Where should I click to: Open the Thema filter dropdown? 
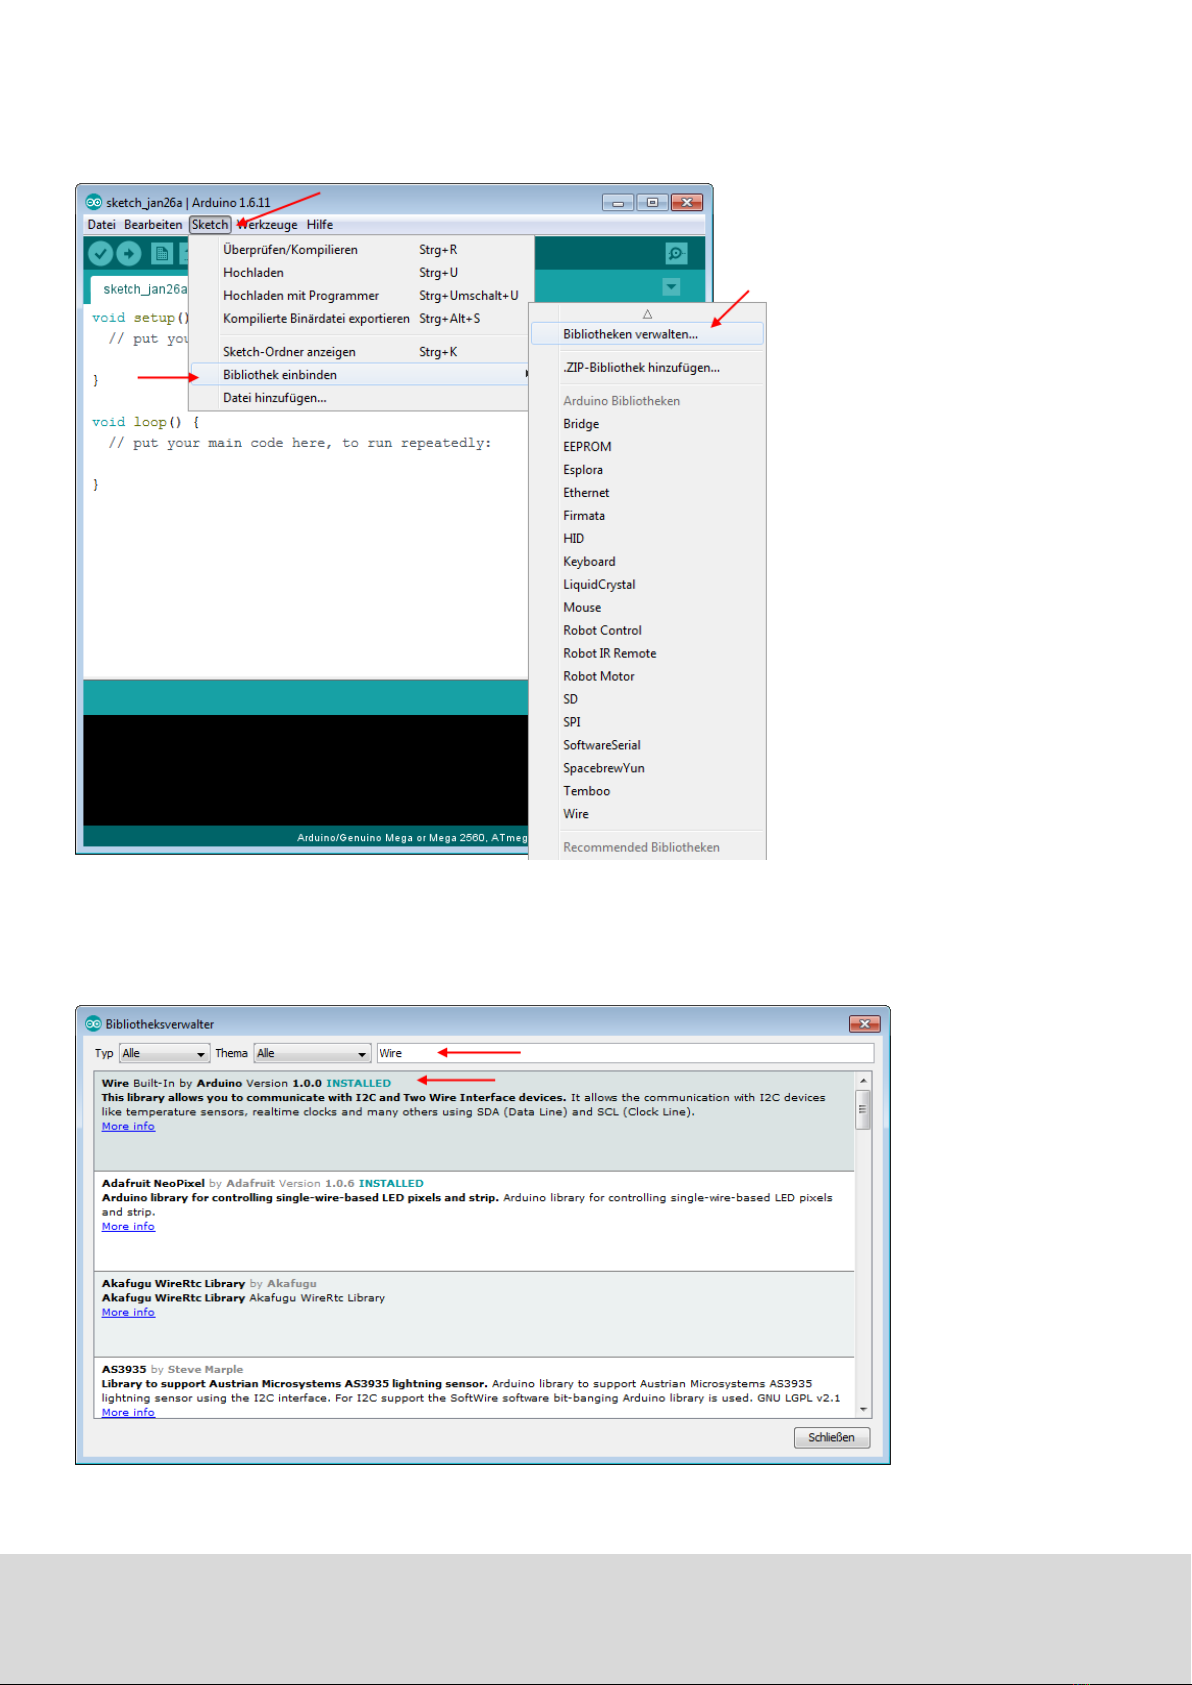click(x=312, y=1054)
